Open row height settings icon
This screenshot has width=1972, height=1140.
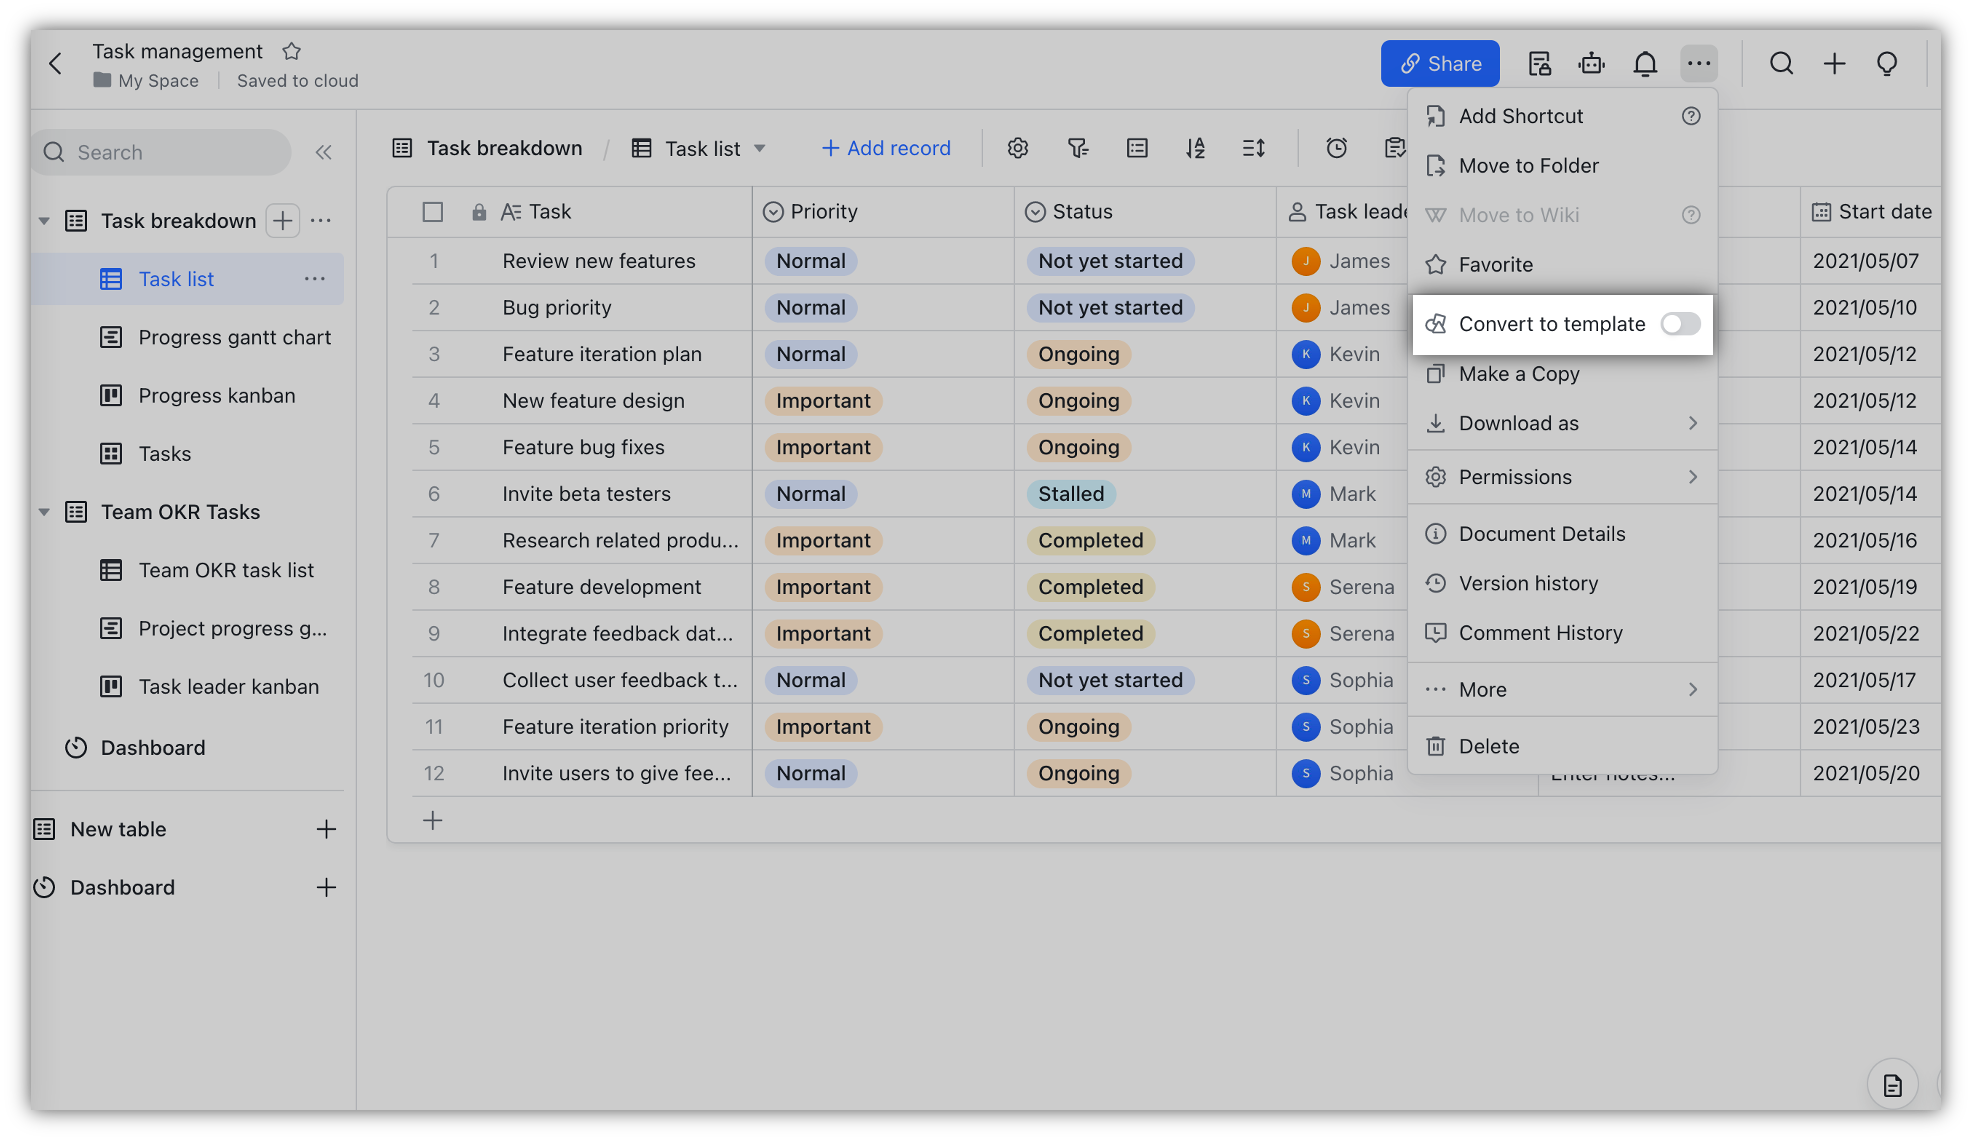click(1253, 148)
